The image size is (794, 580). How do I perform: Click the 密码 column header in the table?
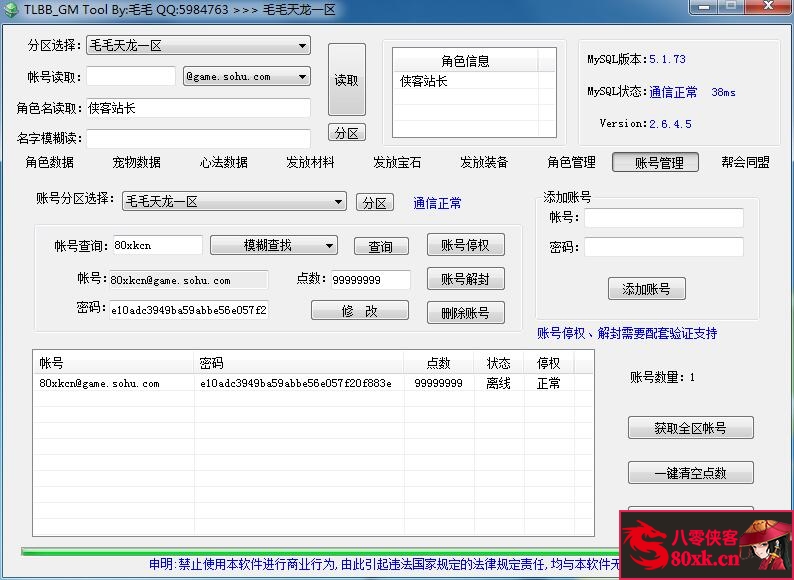coord(299,363)
